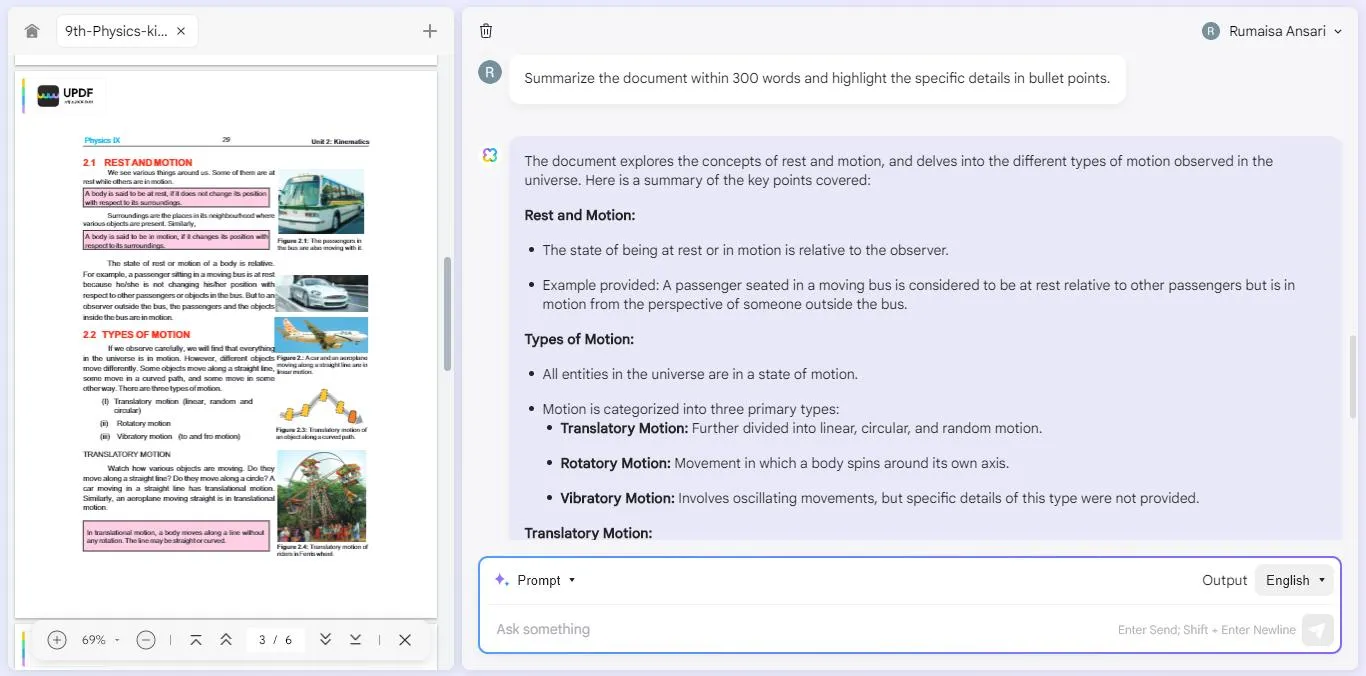The height and width of the screenshot is (676, 1366).
Task: Click the '2.1 REST AND MOTION' heading
Action: (x=138, y=162)
